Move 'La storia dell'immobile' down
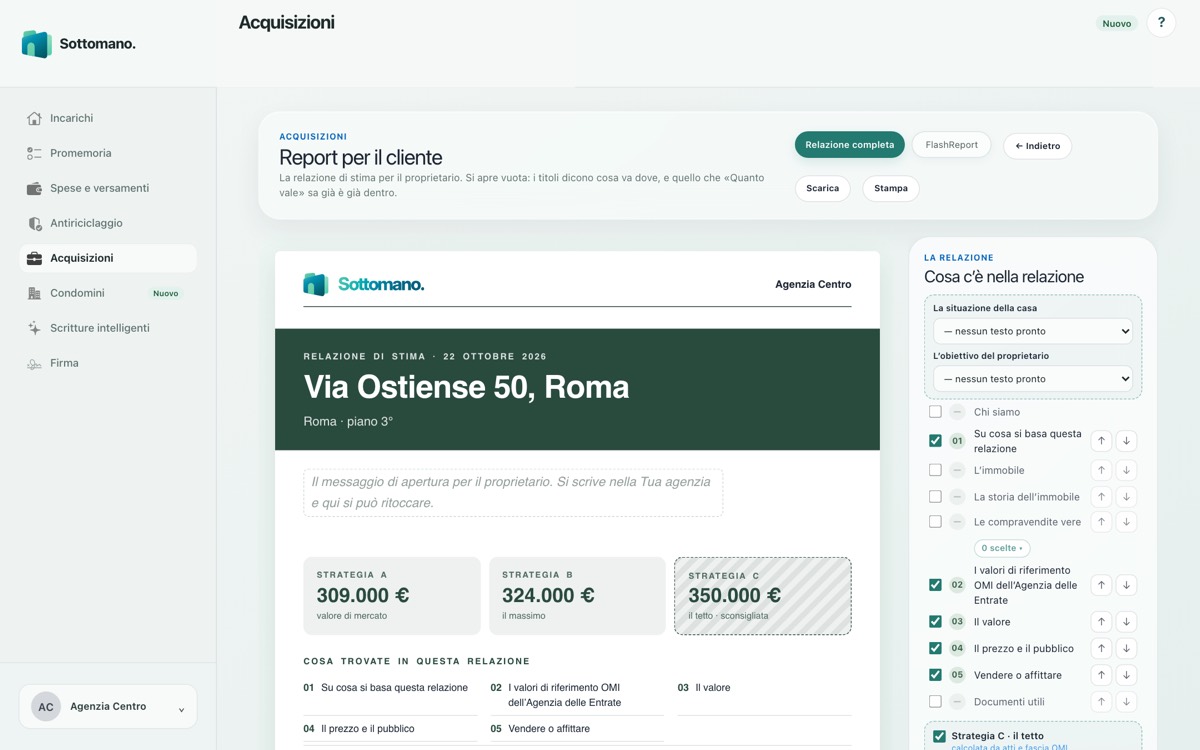The height and width of the screenshot is (750, 1200). coord(1126,496)
